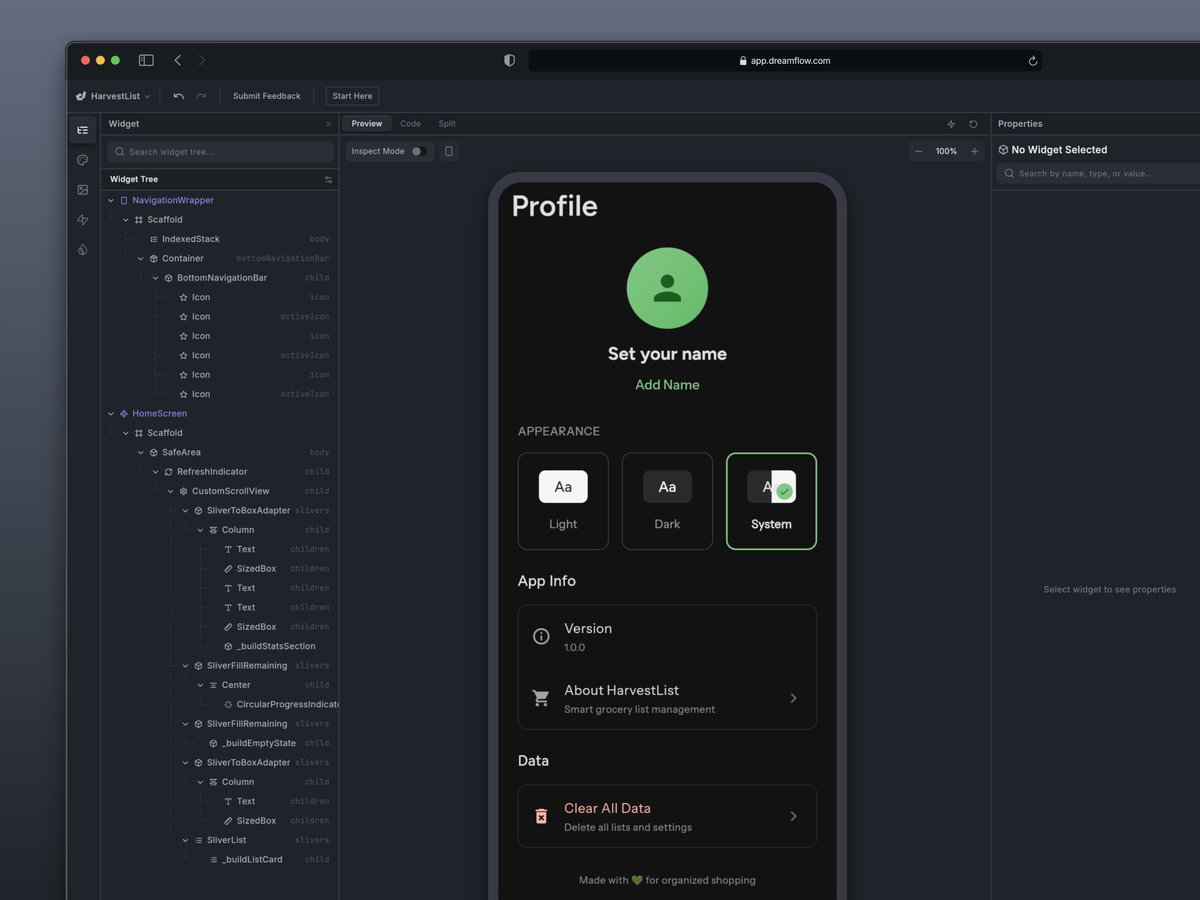Go back with the browser back arrow

point(178,60)
